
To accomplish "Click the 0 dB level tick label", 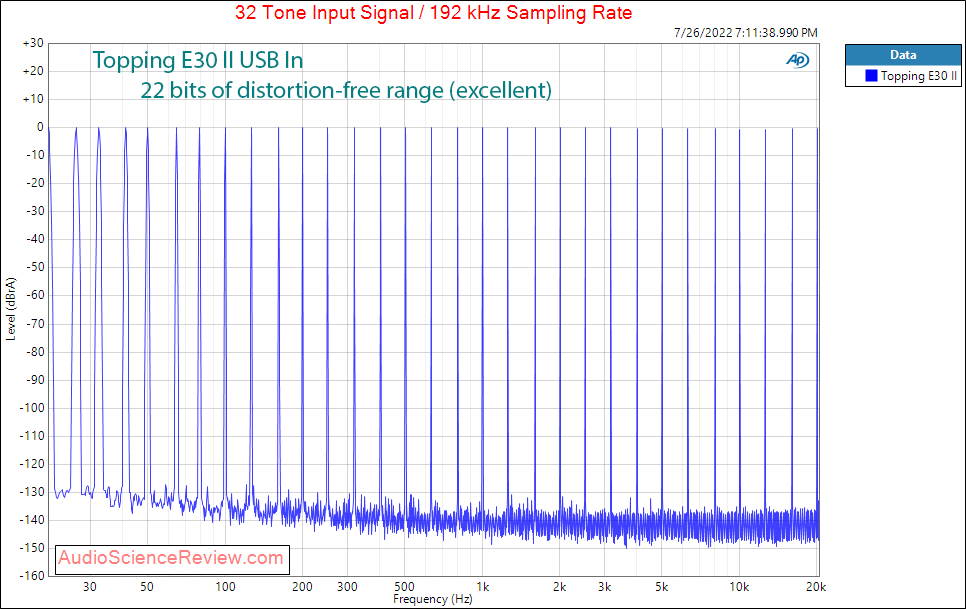I will [x=40, y=127].
